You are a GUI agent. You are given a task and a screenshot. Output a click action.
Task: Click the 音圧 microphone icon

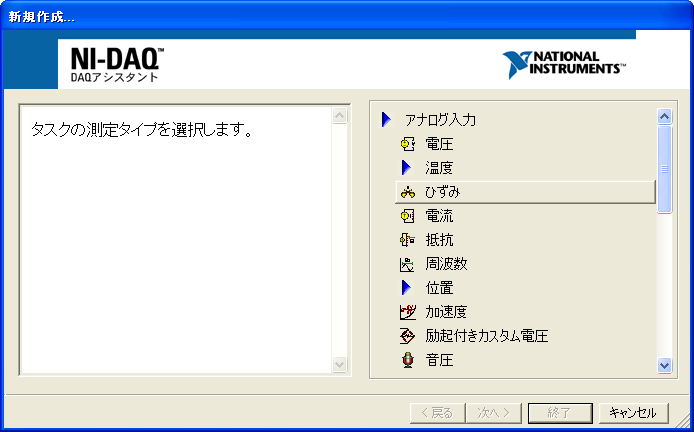click(408, 360)
